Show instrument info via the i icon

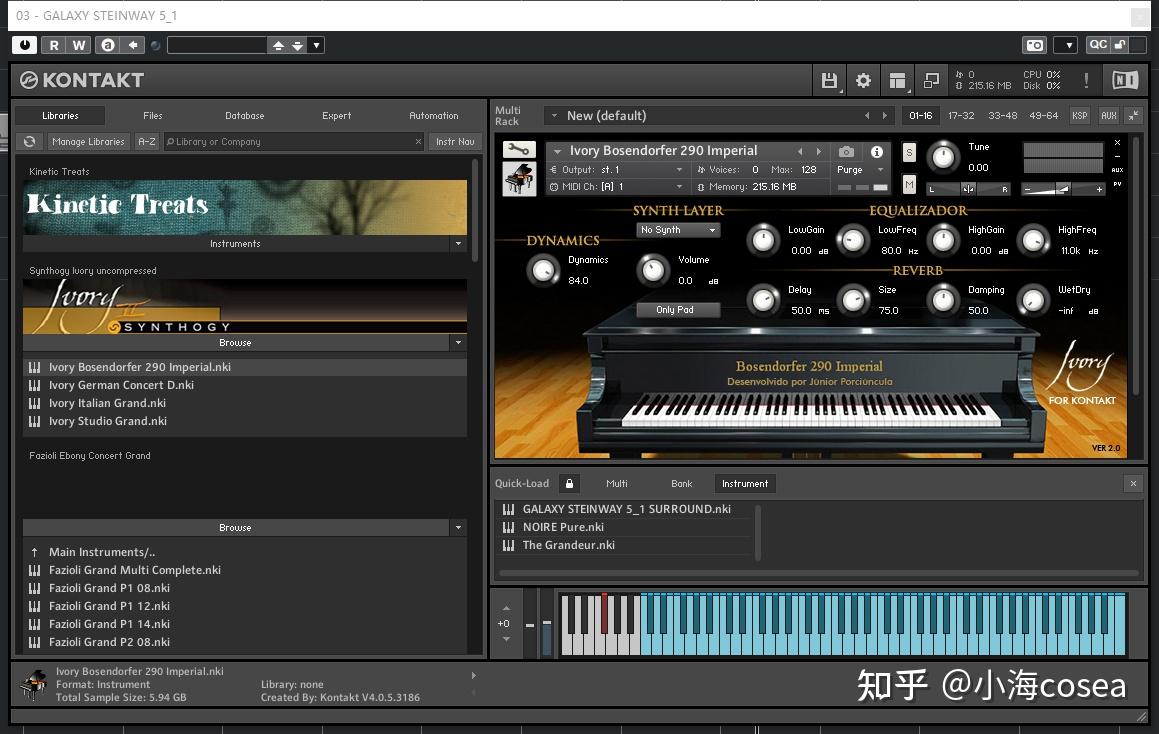[877, 152]
